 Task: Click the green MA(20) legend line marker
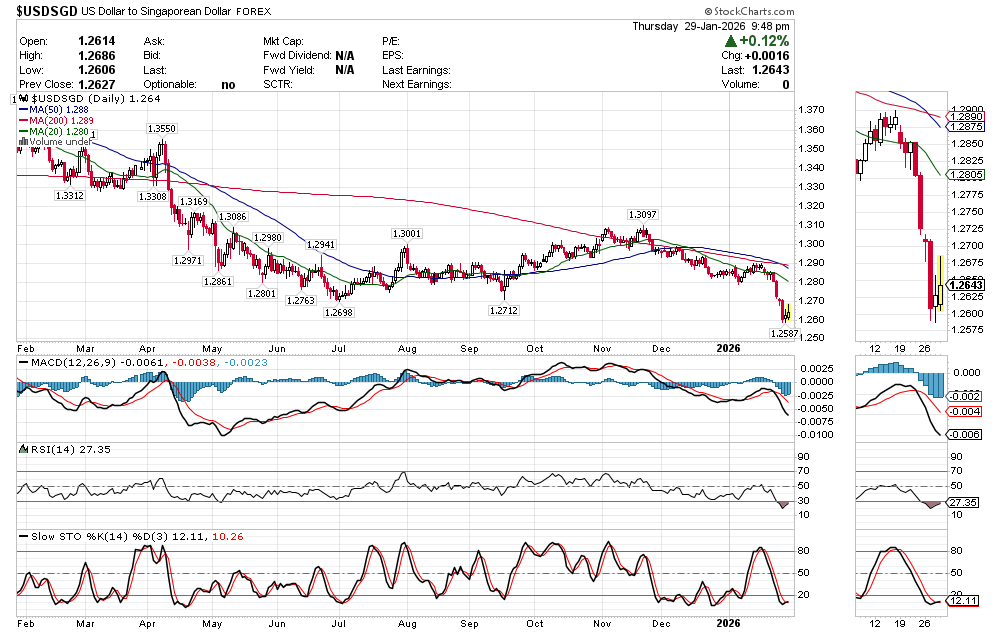tap(23, 132)
